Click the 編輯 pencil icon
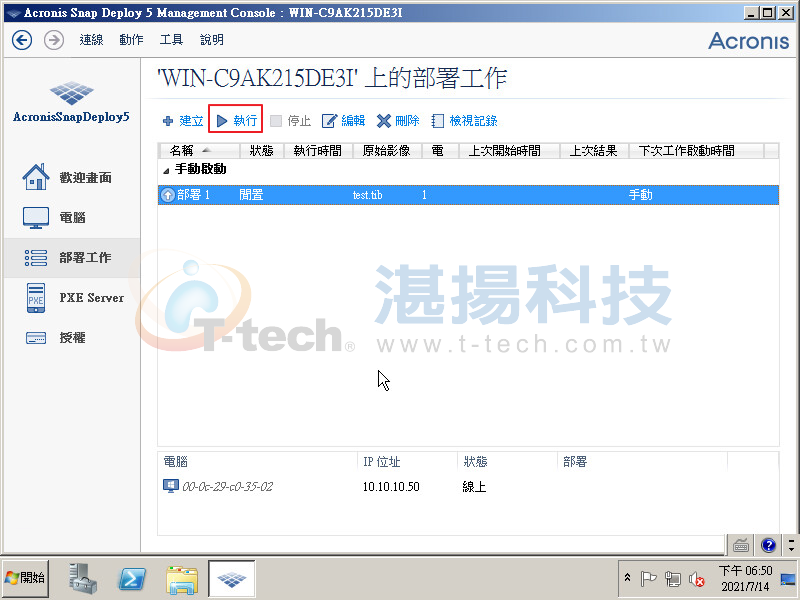800x600 pixels. (x=330, y=121)
